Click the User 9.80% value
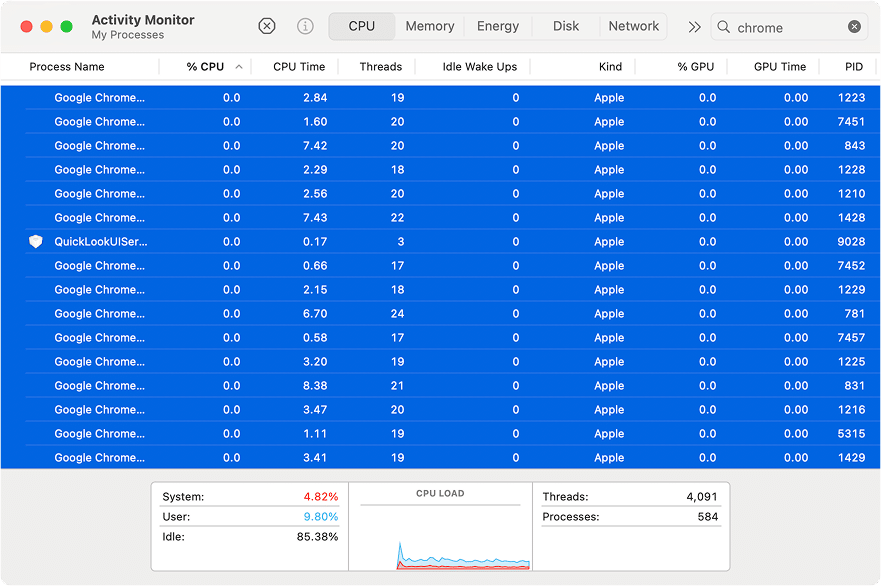The height and width of the screenshot is (586, 881). coord(321,517)
